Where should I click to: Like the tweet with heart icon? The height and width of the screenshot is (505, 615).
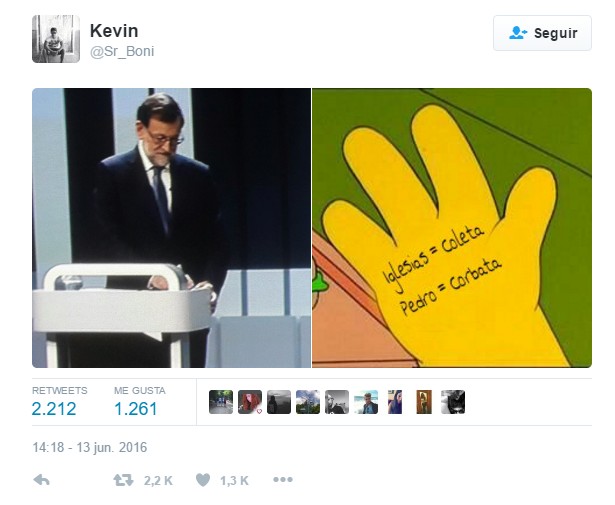click(x=203, y=480)
